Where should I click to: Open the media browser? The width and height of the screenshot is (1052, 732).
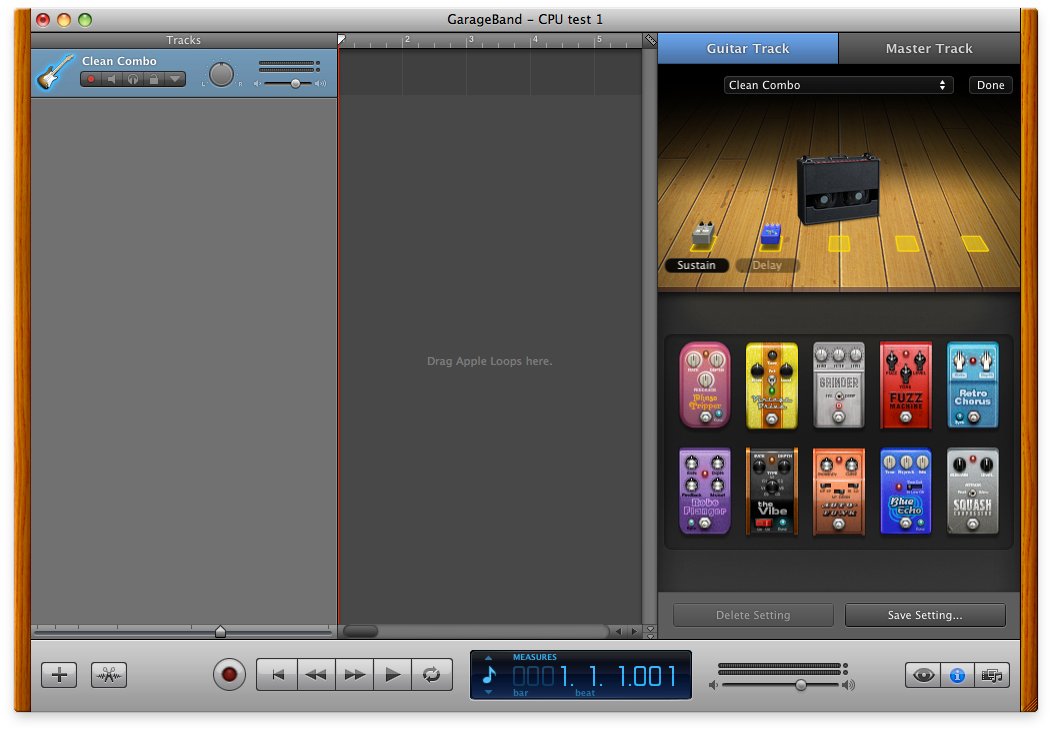pos(992,675)
